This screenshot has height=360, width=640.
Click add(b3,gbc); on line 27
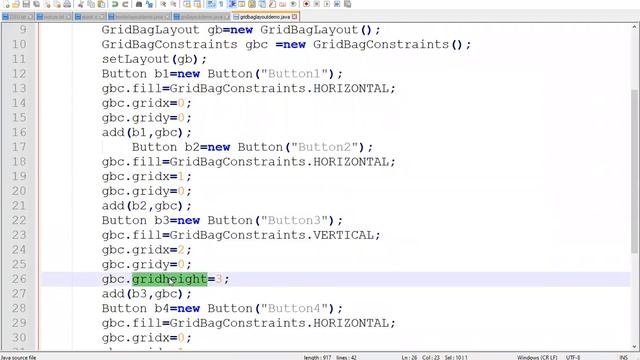click(147, 294)
